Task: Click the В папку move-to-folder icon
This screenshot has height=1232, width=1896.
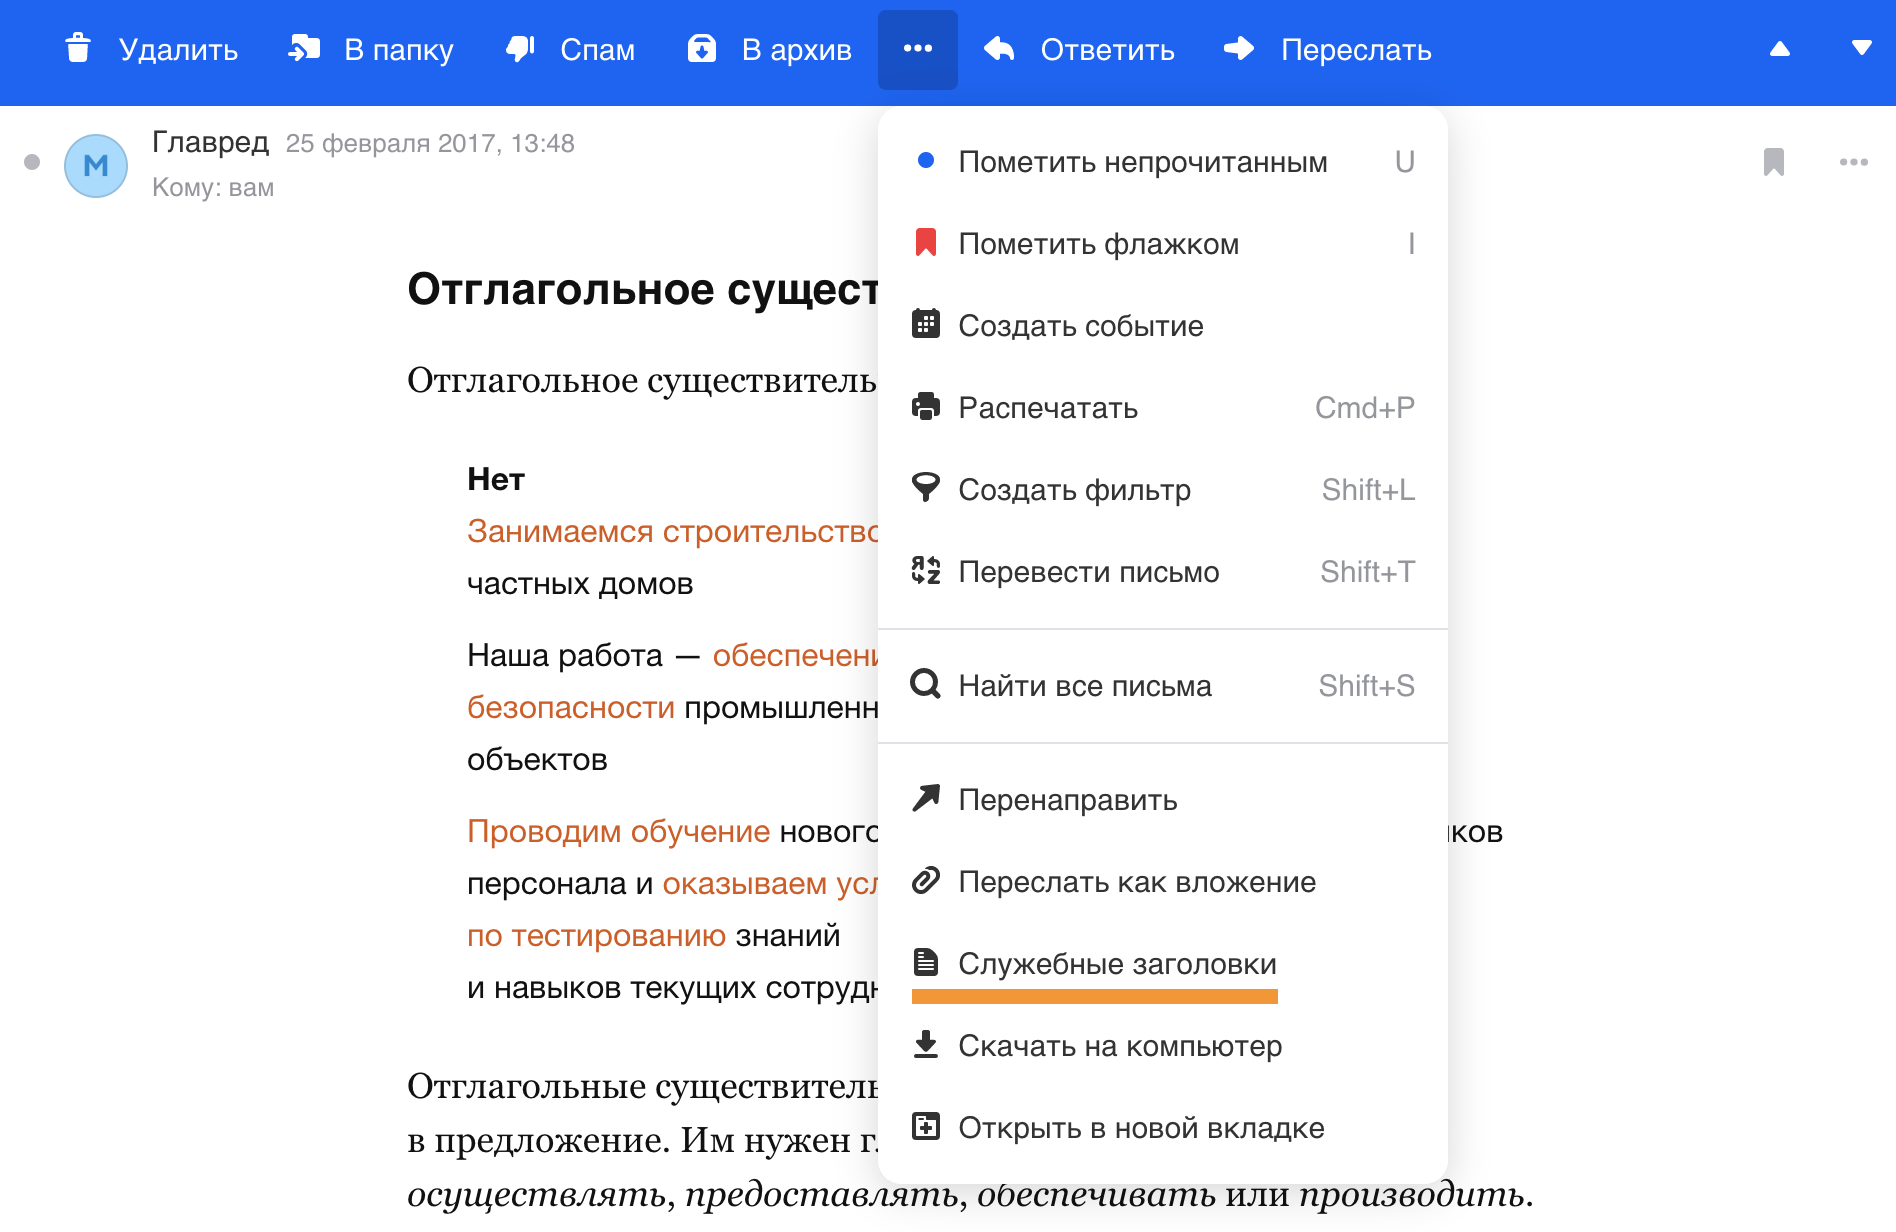Action: click(304, 48)
